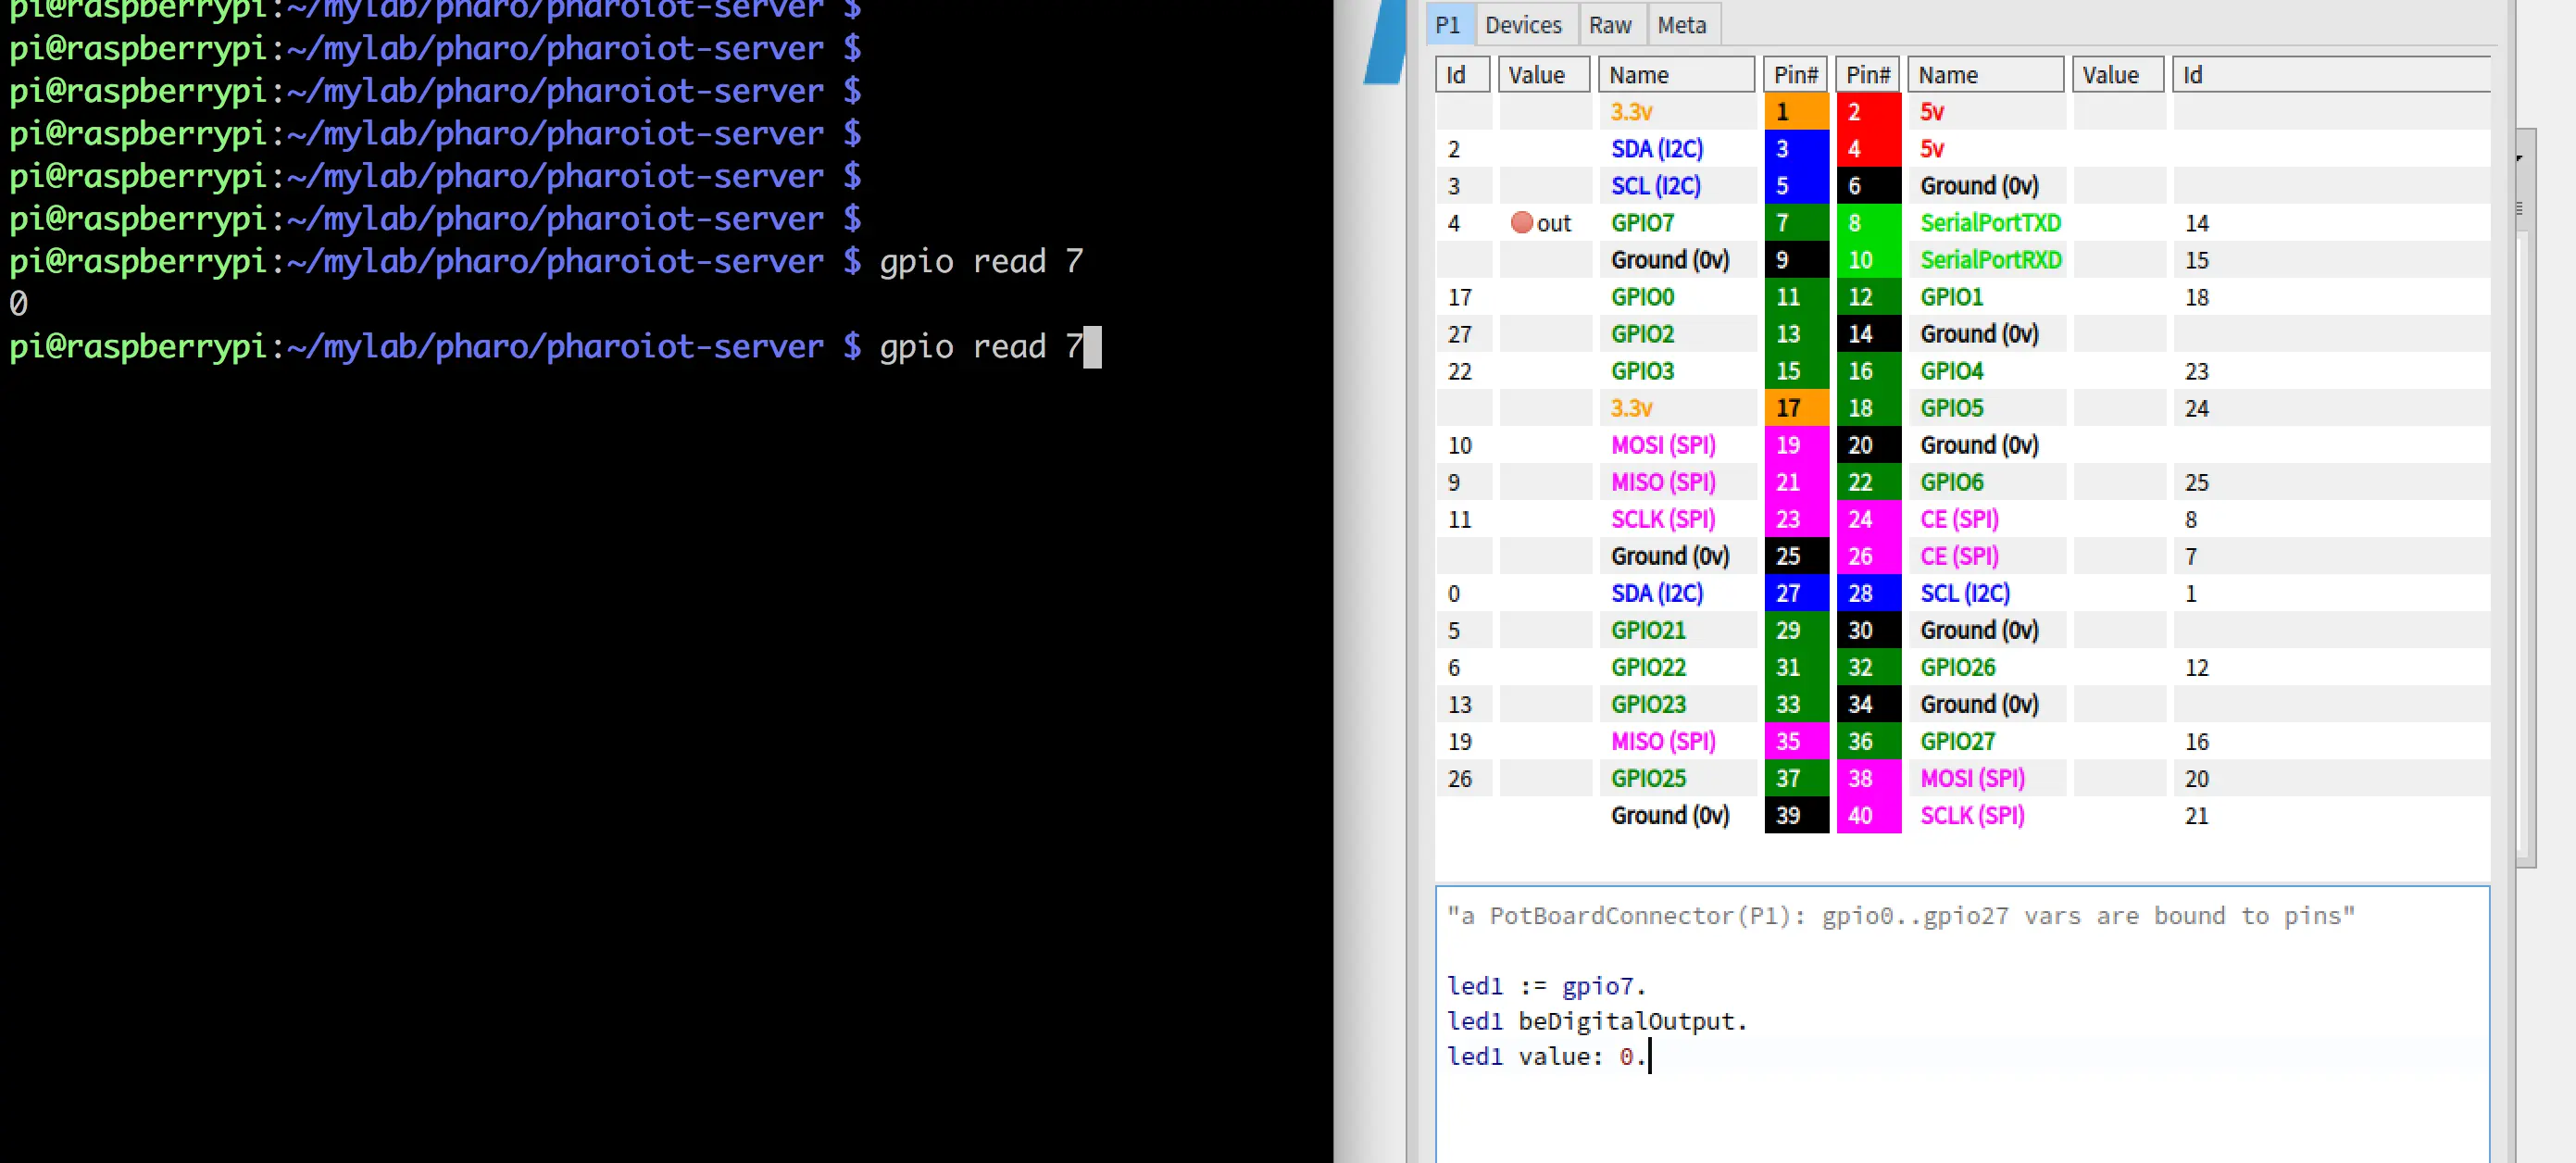Image resolution: width=2576 pixels, height=1163 pixels.
Task: Click bright green pin 8 cell
Action: pyautogui.click(x=1867, y=222)
